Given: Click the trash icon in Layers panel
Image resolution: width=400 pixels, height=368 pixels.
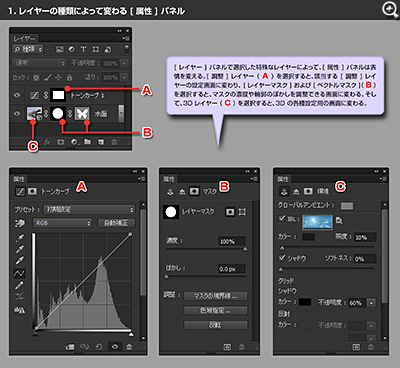Looking at the screenshot, I should (x=114, y=142).
